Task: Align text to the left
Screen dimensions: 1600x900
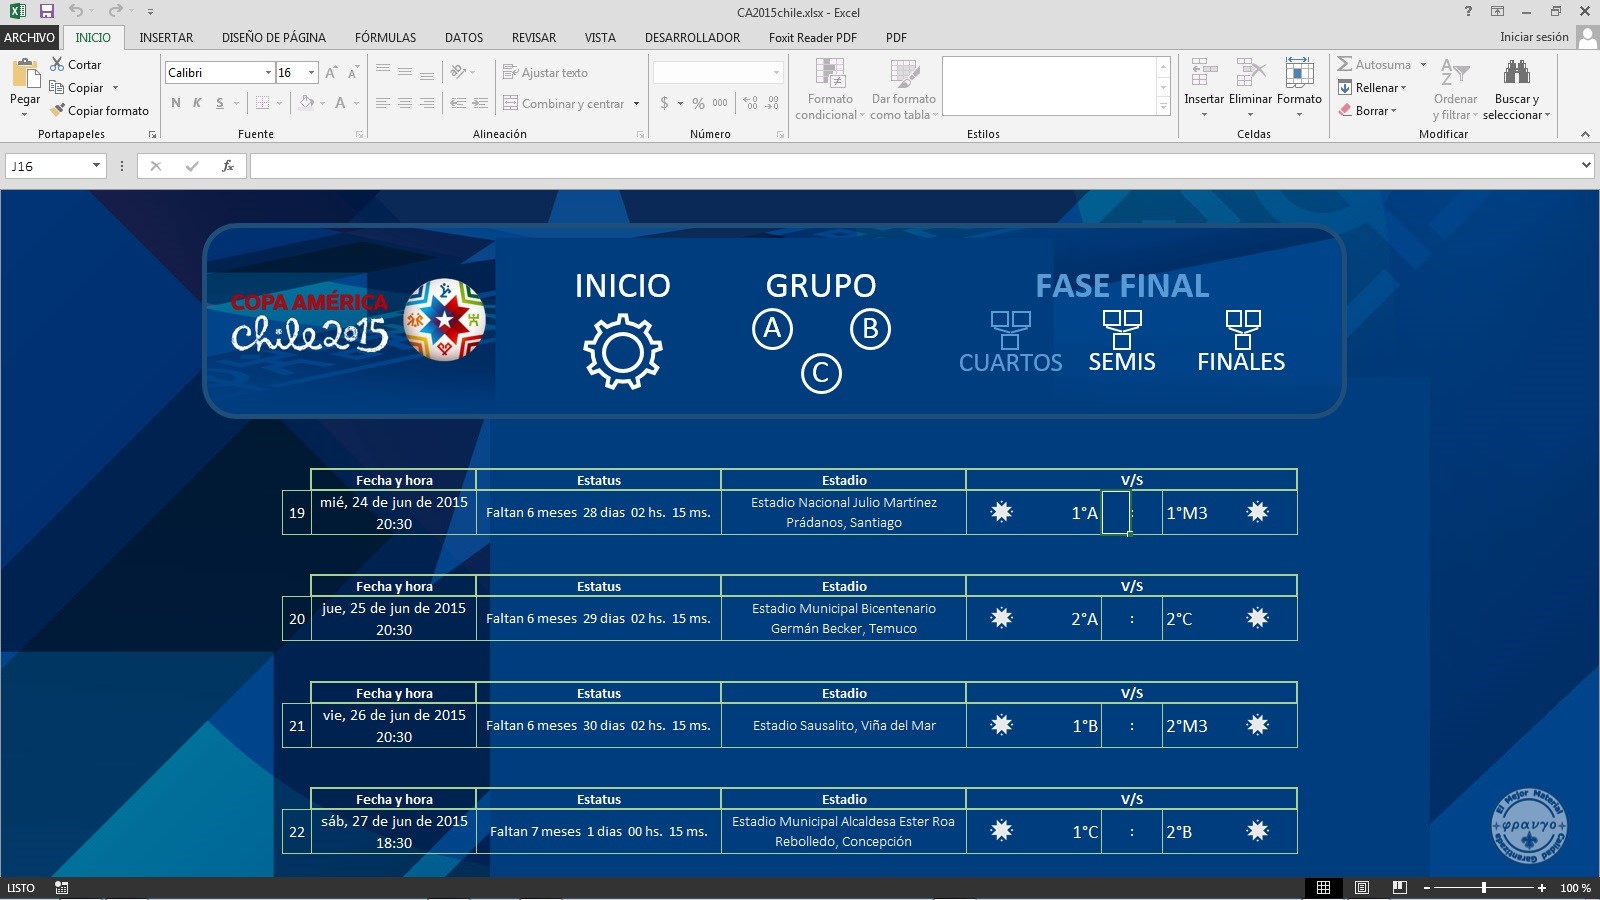Action: tap(383, 103)
